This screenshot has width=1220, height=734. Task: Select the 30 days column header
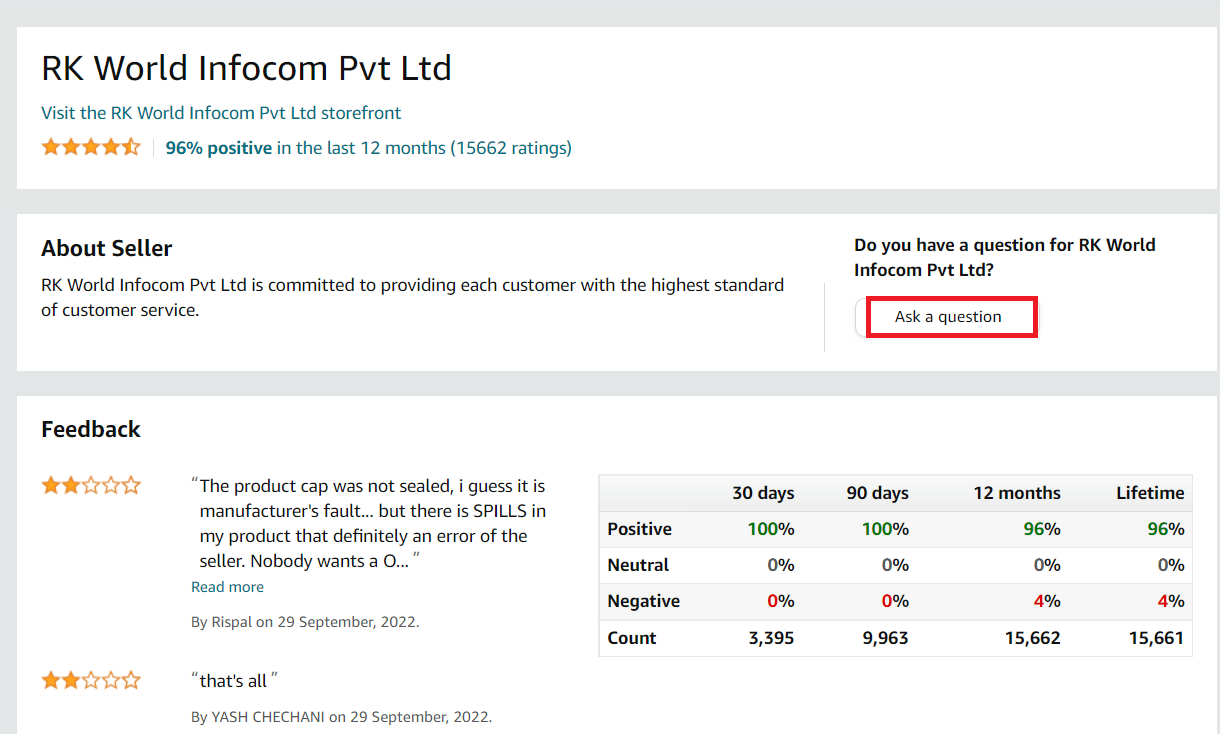tap(763, 493)
